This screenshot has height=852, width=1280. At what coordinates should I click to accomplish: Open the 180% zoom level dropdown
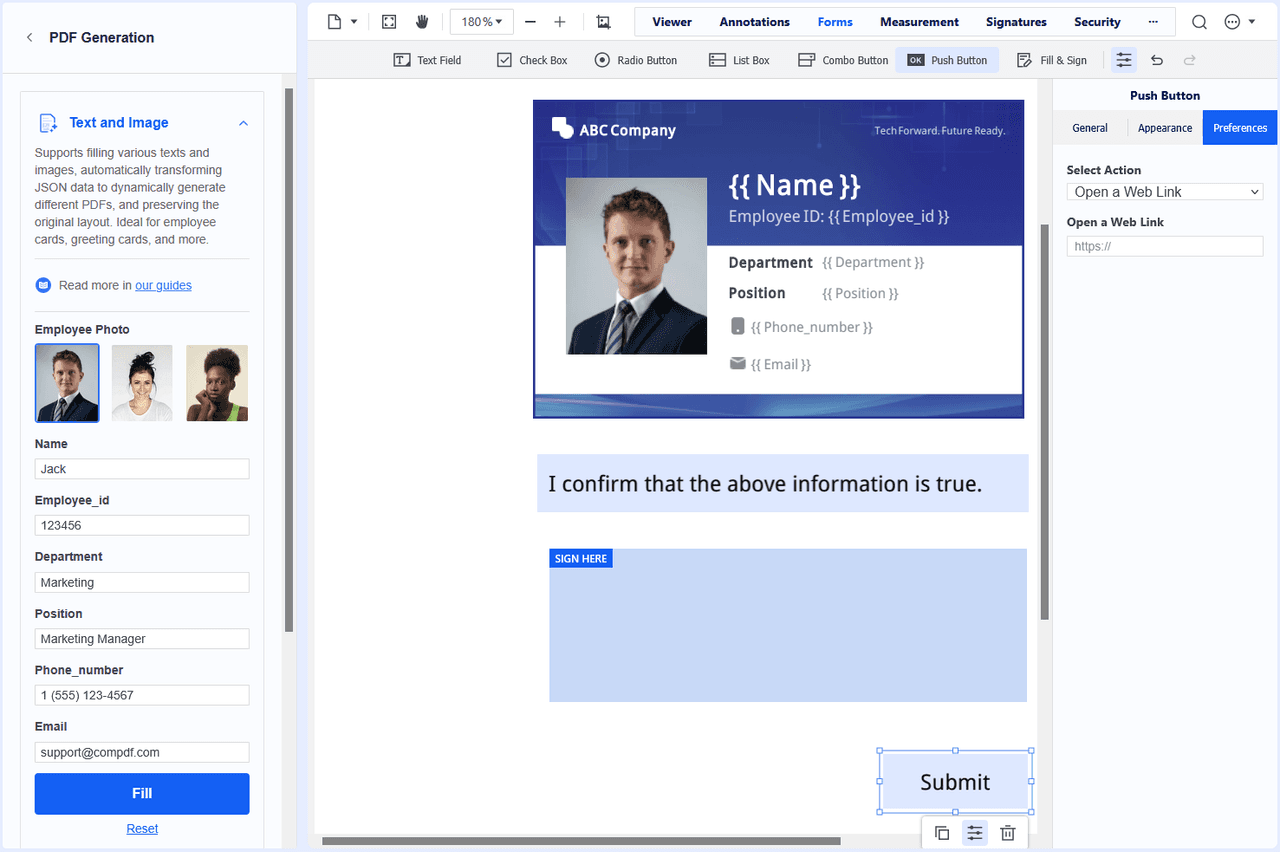(482, 22)
